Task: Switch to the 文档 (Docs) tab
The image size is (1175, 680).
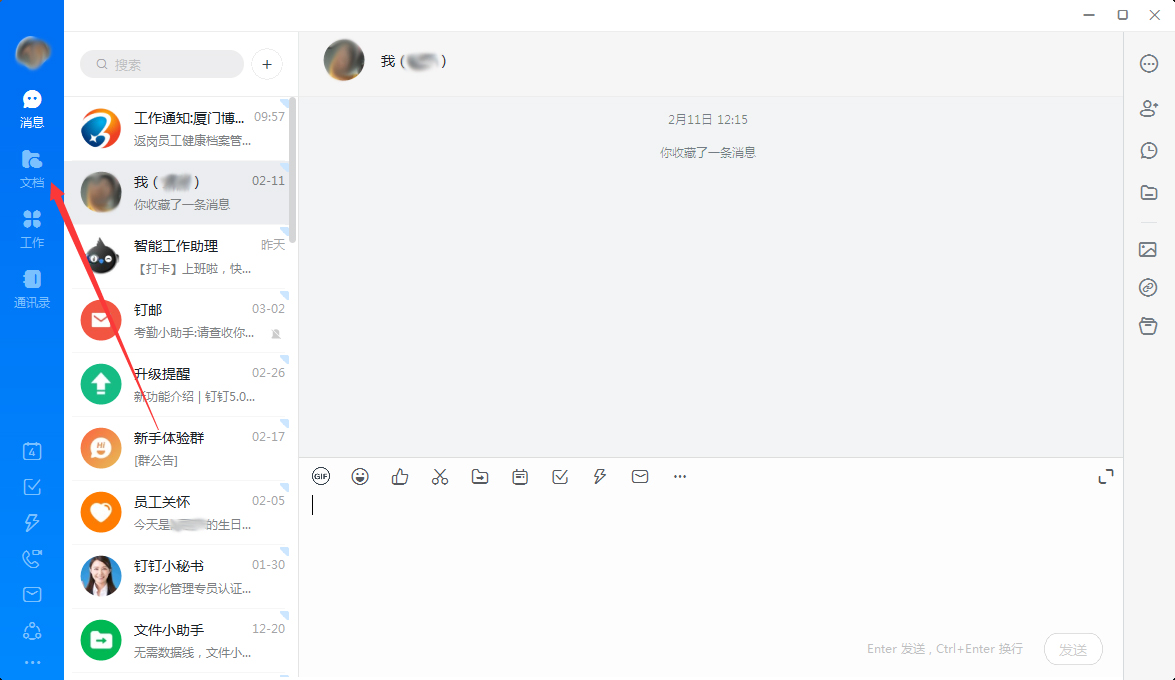Action: coord(31,168)
